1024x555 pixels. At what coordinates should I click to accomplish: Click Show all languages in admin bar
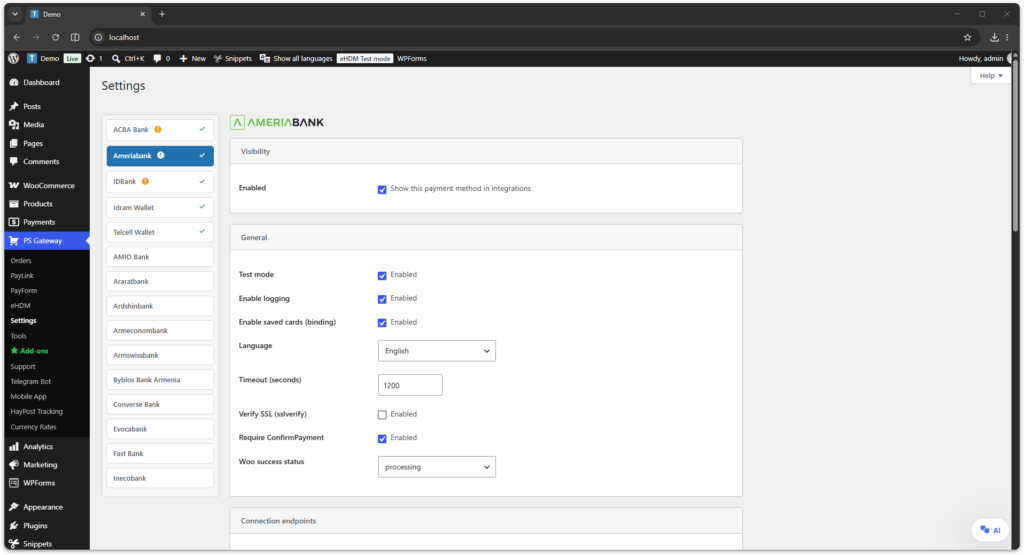[x=296, y=58]
